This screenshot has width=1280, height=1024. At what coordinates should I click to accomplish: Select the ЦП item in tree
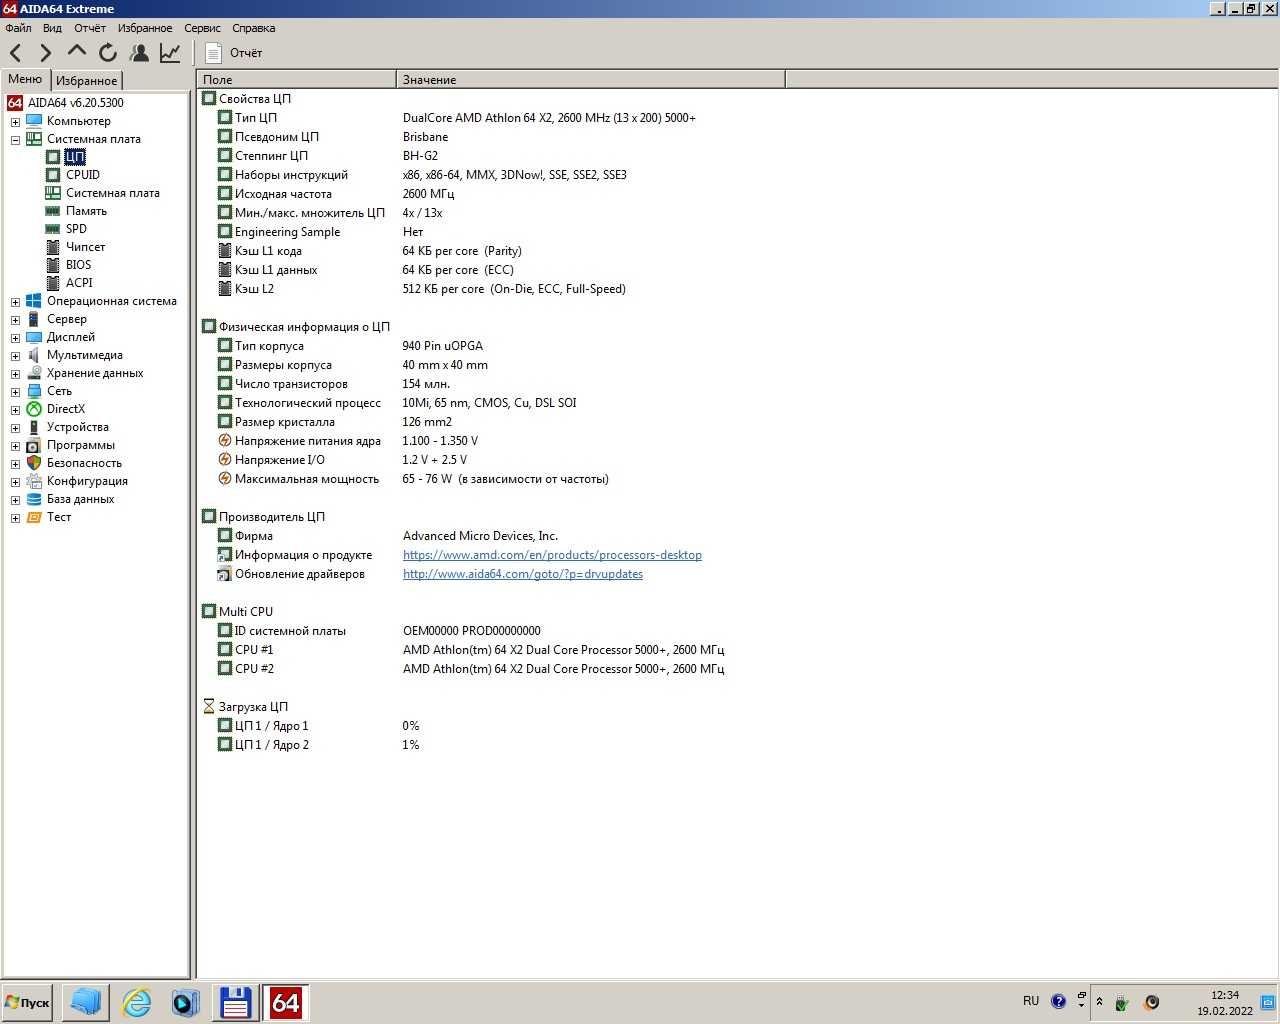pos(75,157)
